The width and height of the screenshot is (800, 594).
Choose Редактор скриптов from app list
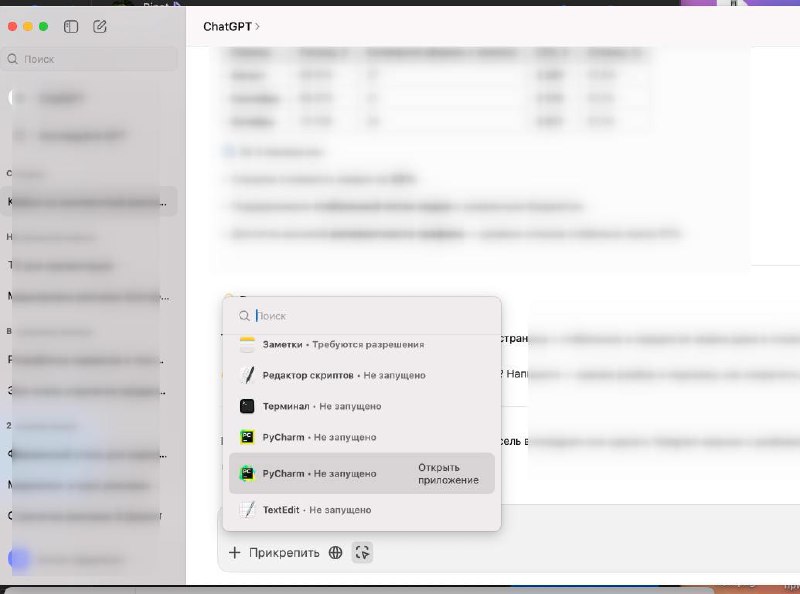362,375
